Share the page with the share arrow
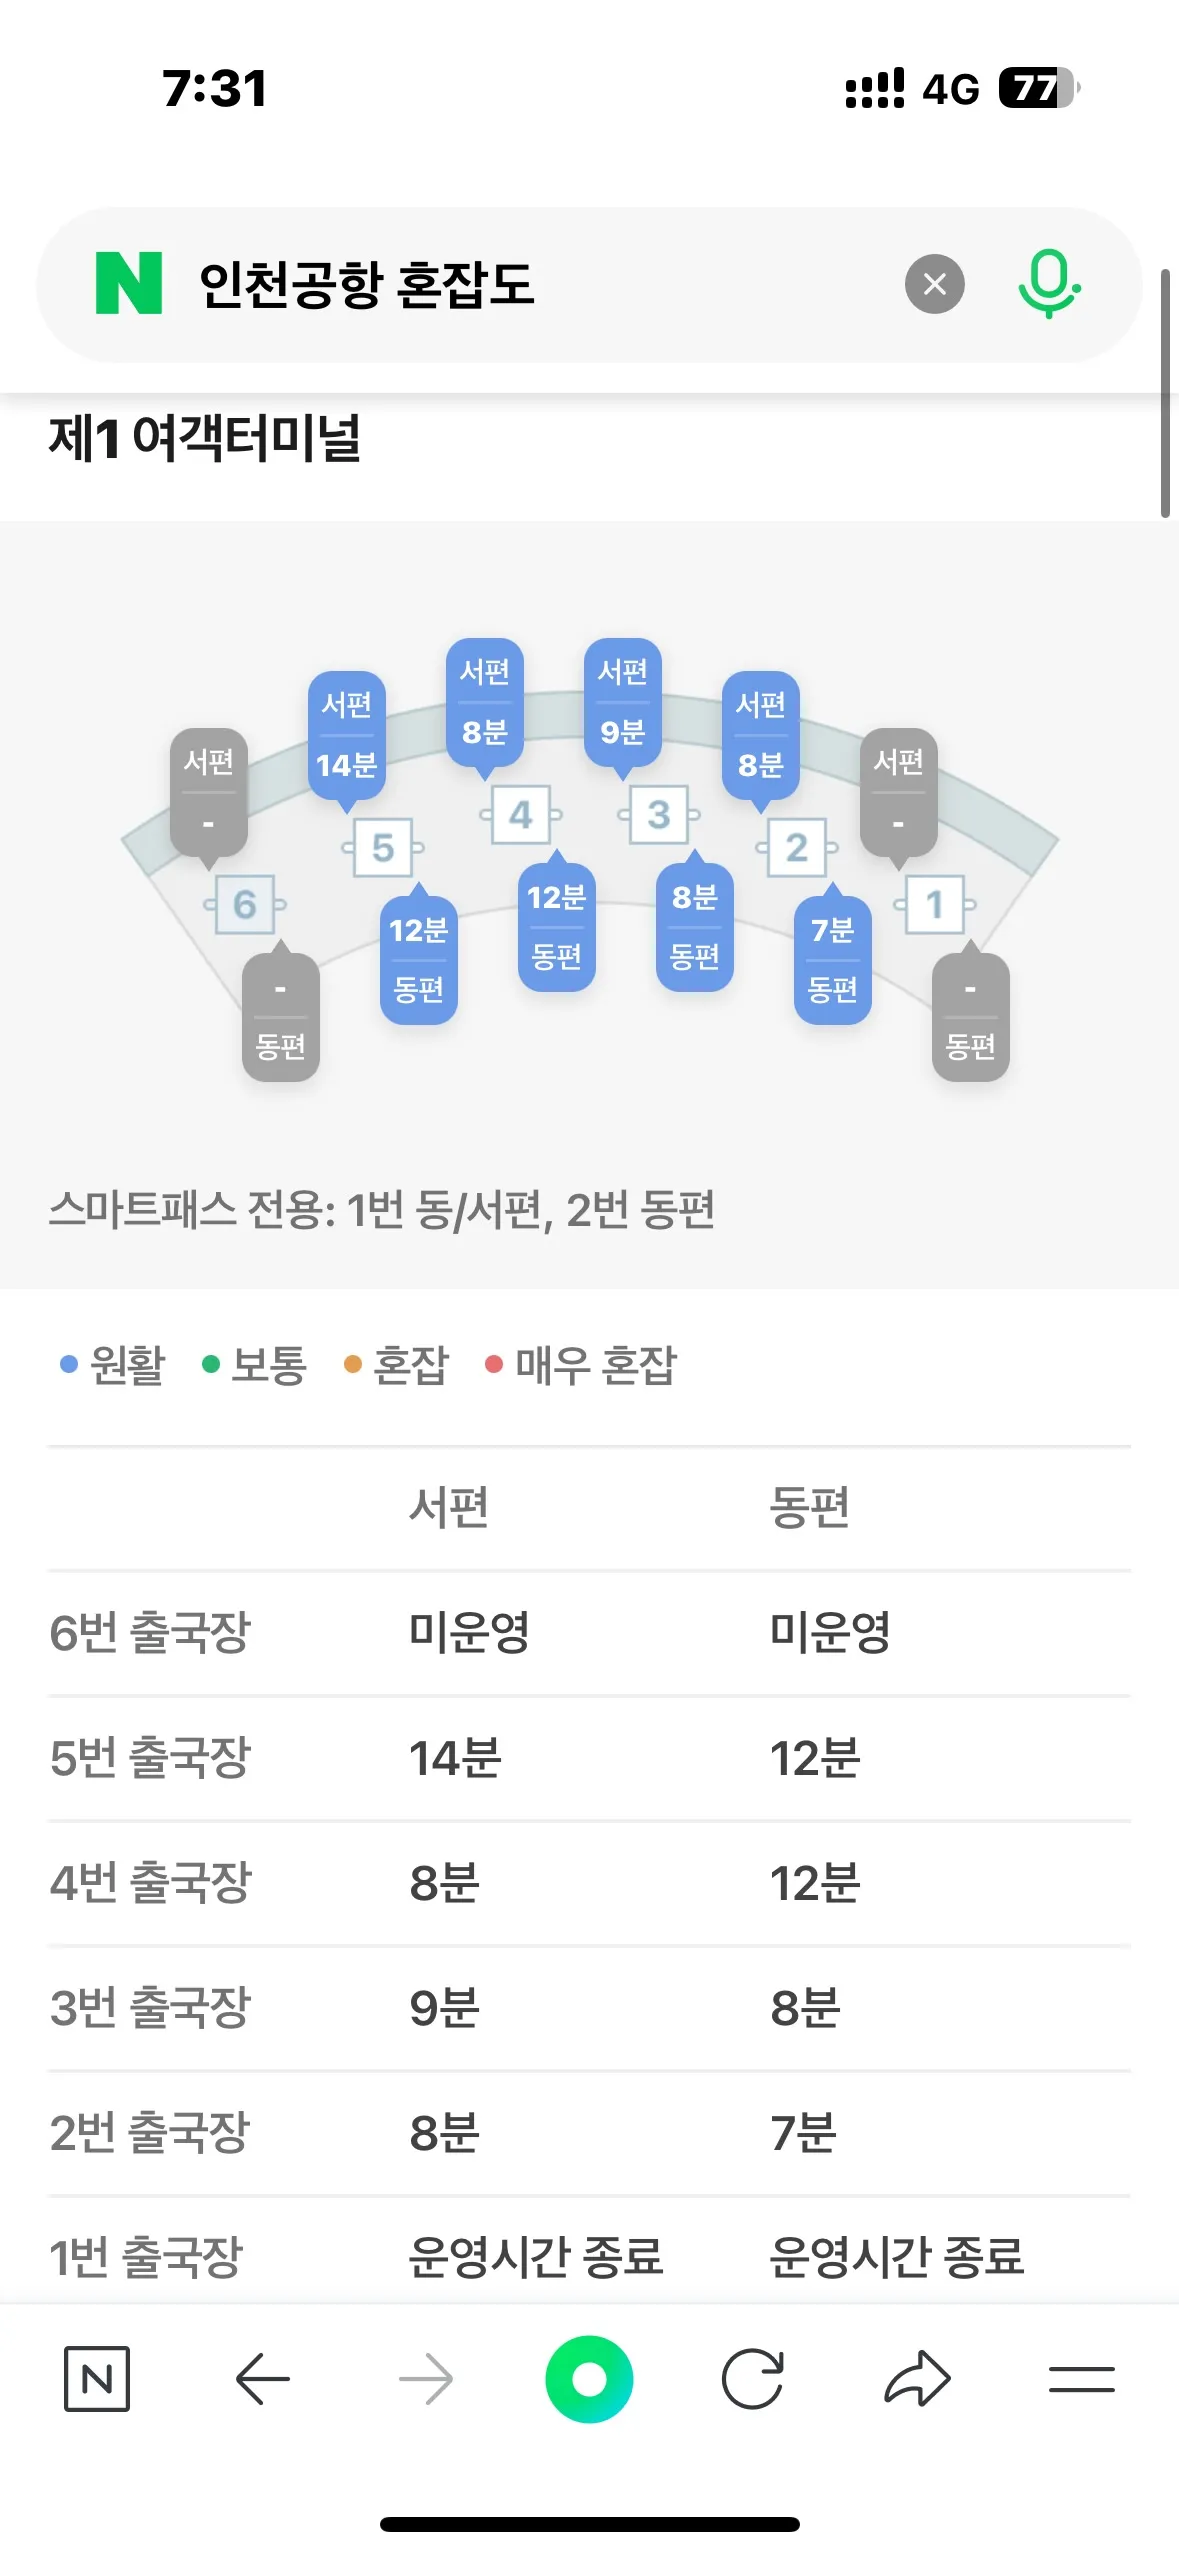This screenshot has width=1179, height=2556. (x=917, y=2379)
